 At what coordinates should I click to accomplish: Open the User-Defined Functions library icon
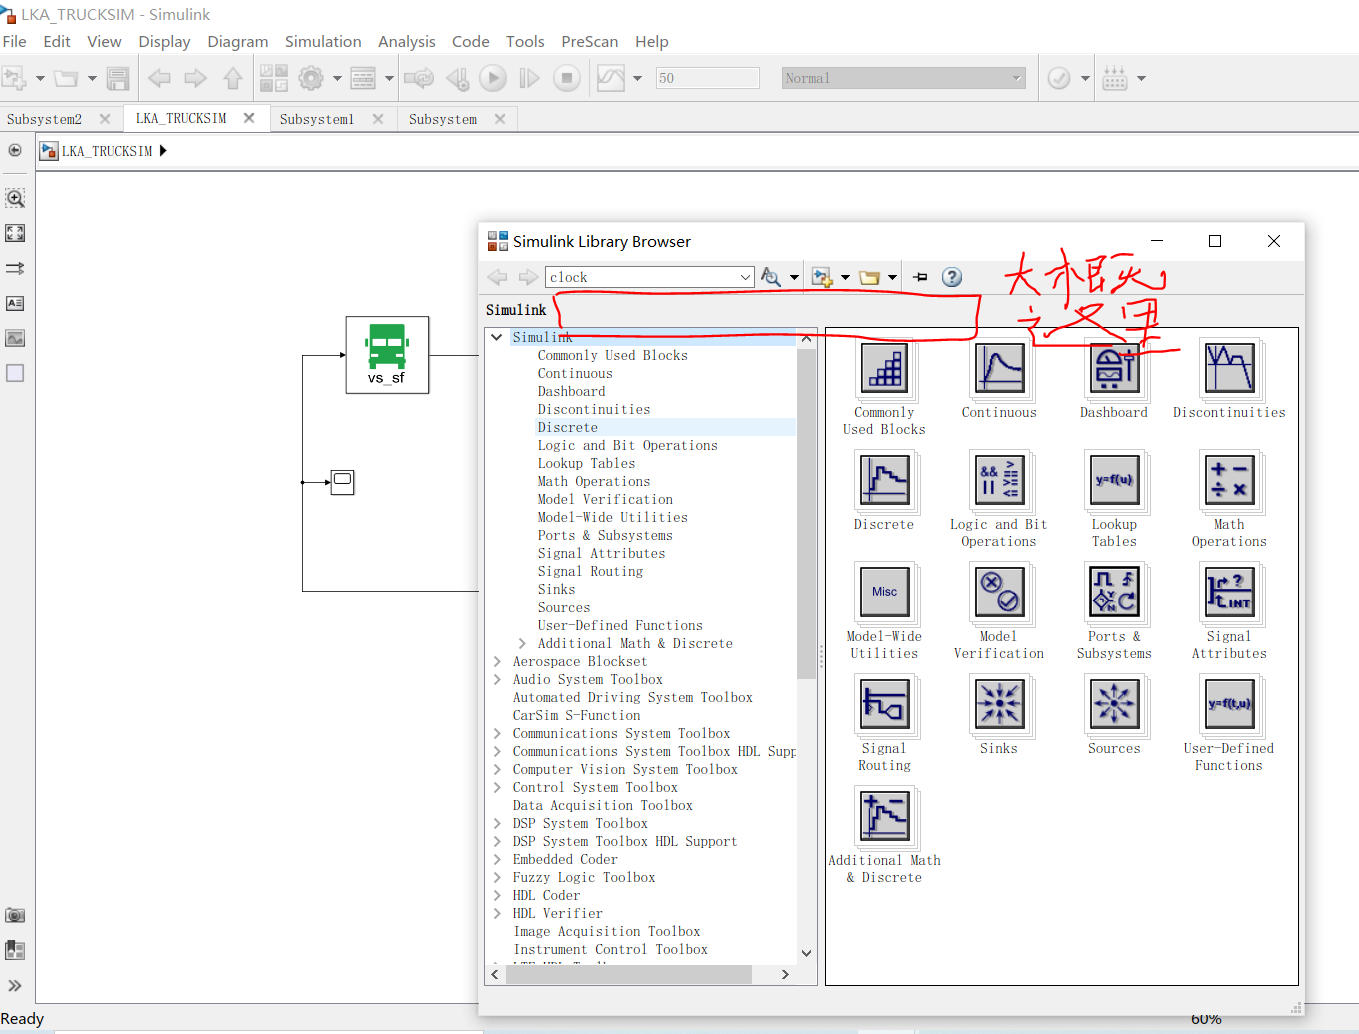point(1229,706)
